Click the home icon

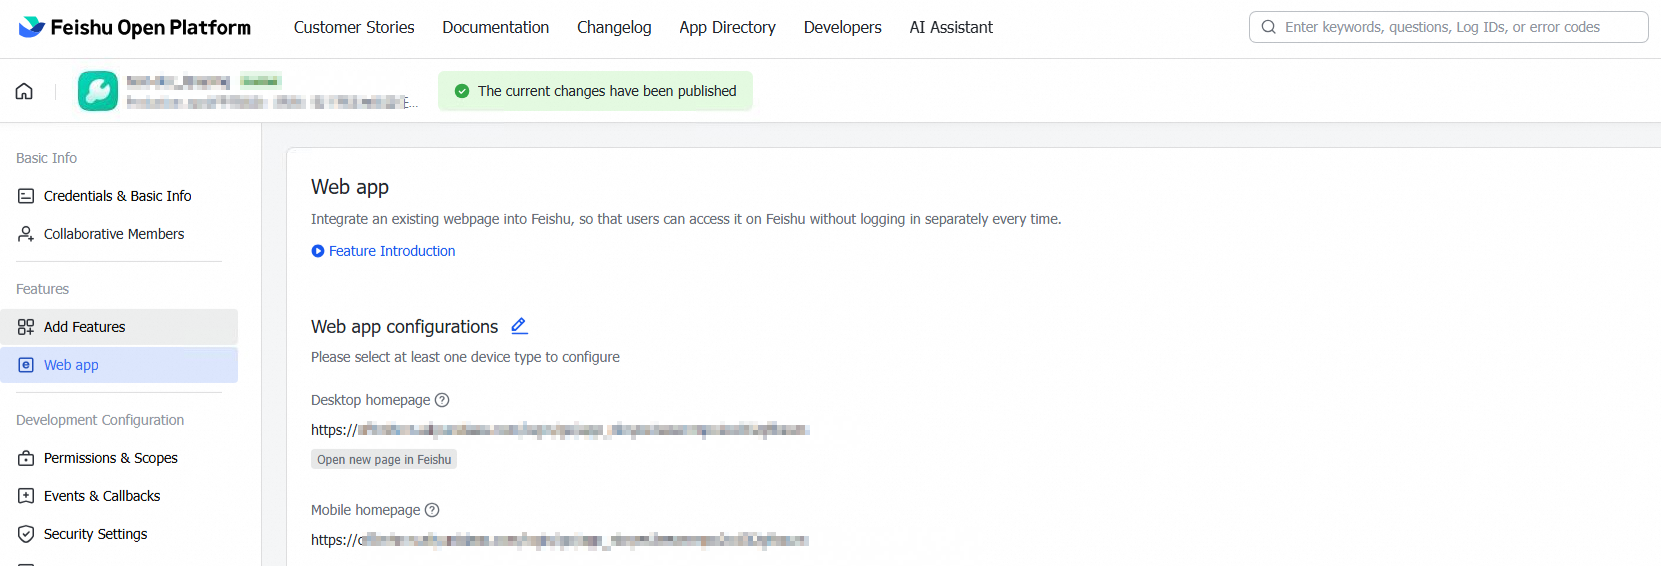tap(24, 91)
